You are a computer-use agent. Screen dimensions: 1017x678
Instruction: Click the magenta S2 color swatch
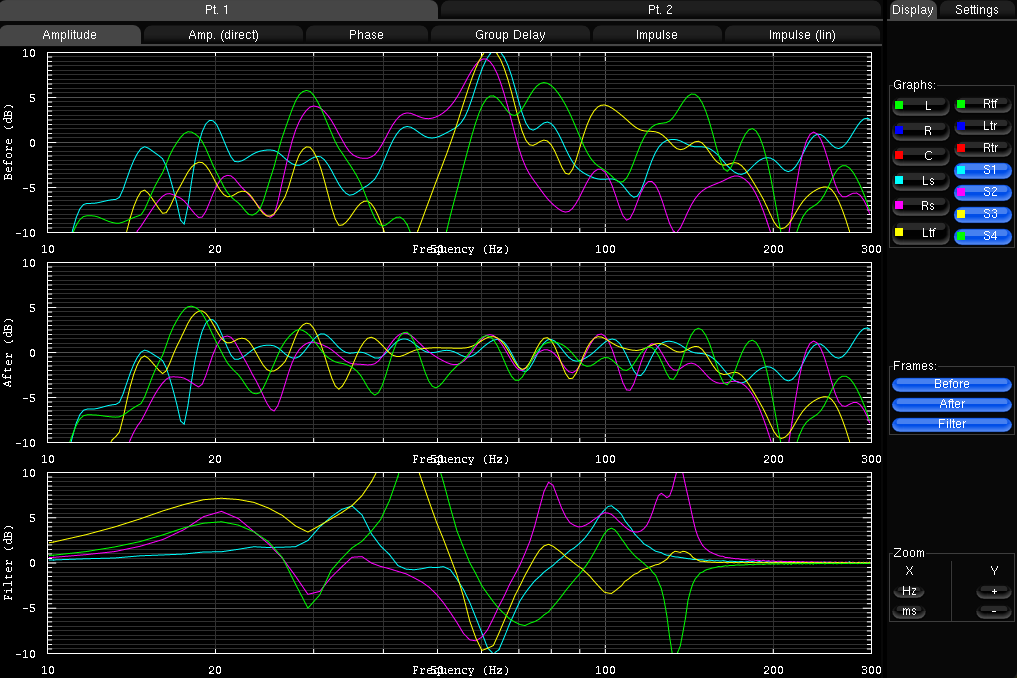pos(961,192)
